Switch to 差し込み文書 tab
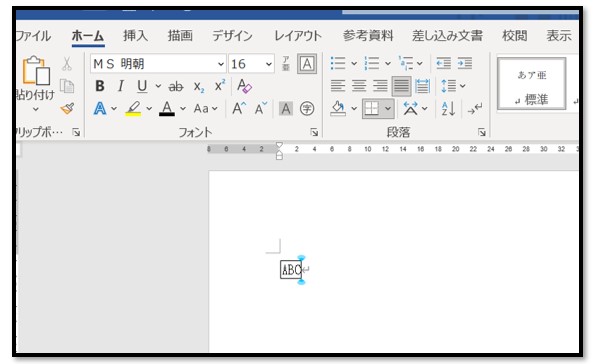 pos(447,36)
